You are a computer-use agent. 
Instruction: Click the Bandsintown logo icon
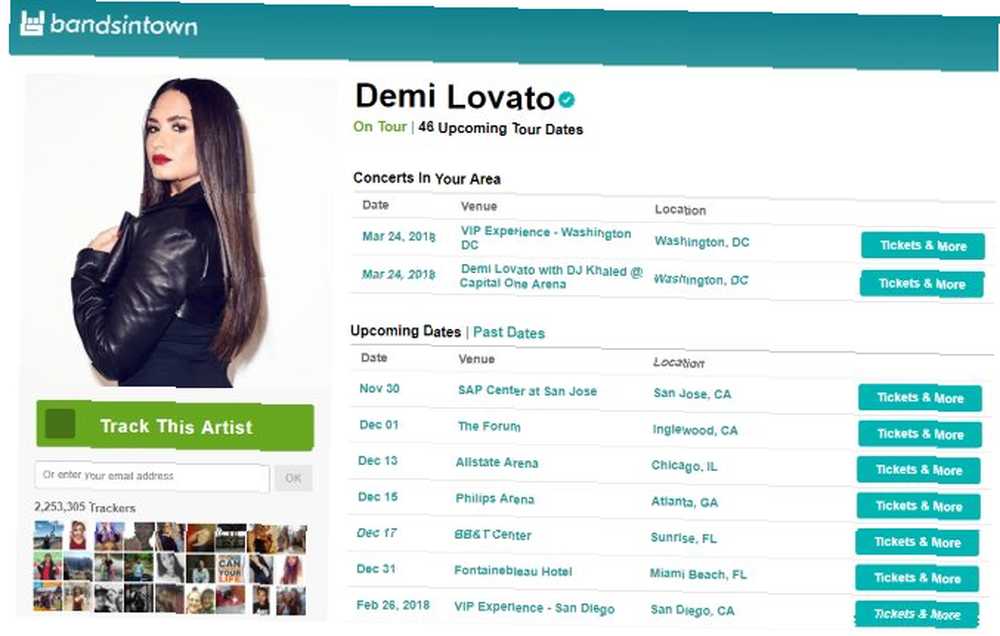pos(32,24)
